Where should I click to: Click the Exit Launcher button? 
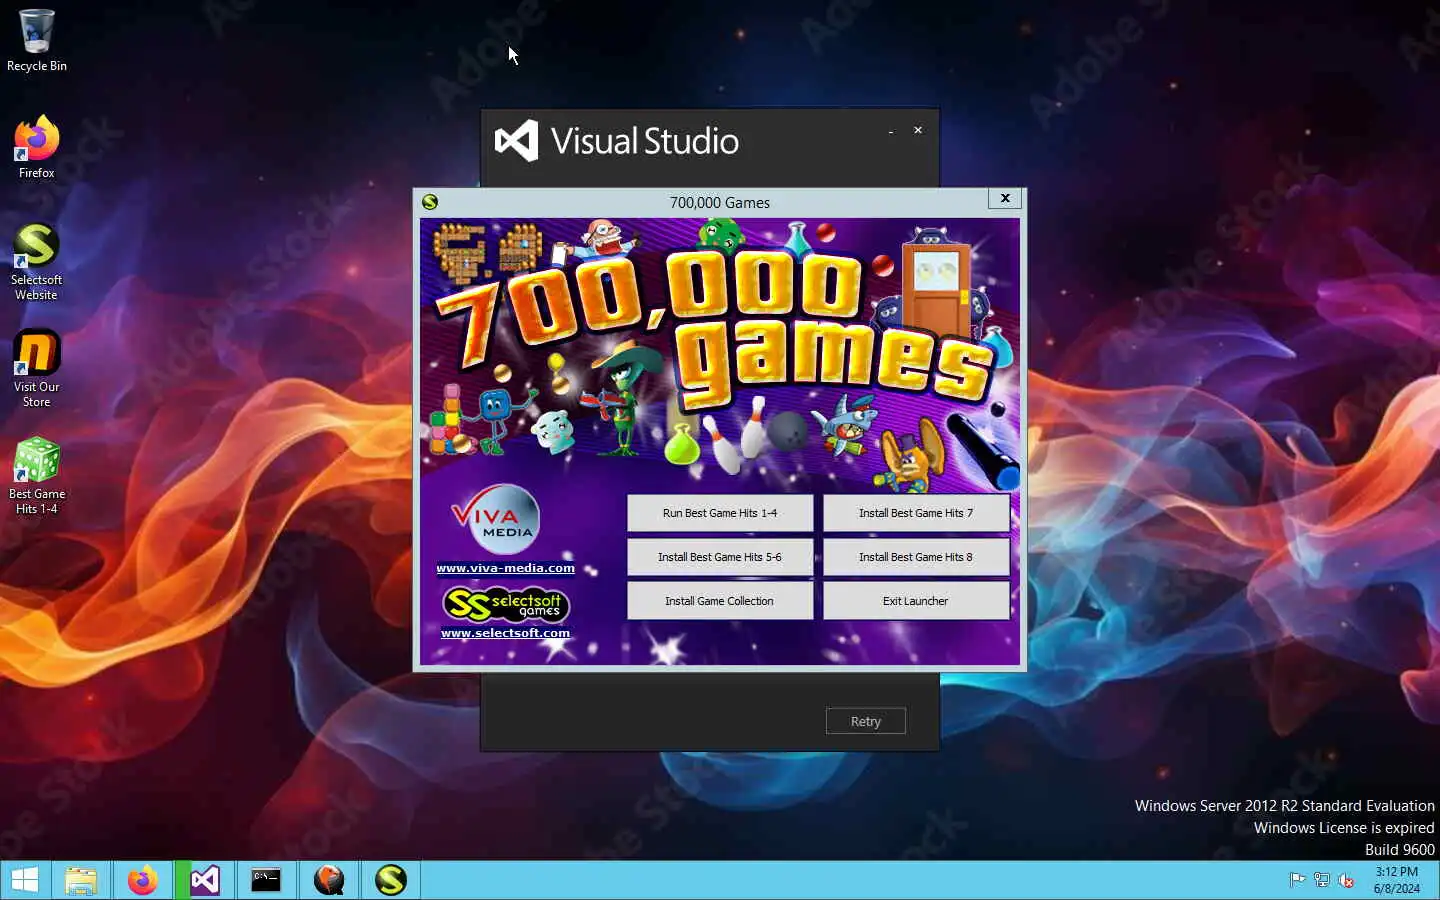tap(916, 601)
